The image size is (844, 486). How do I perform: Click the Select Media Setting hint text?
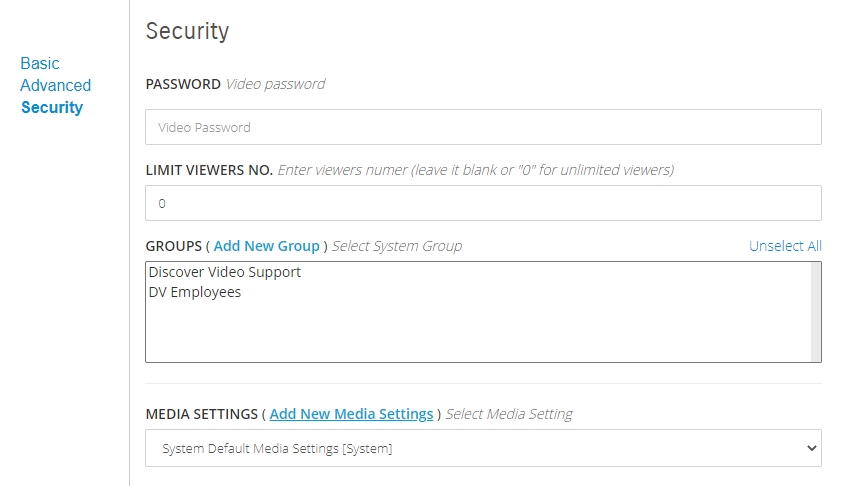click(509, 414)
